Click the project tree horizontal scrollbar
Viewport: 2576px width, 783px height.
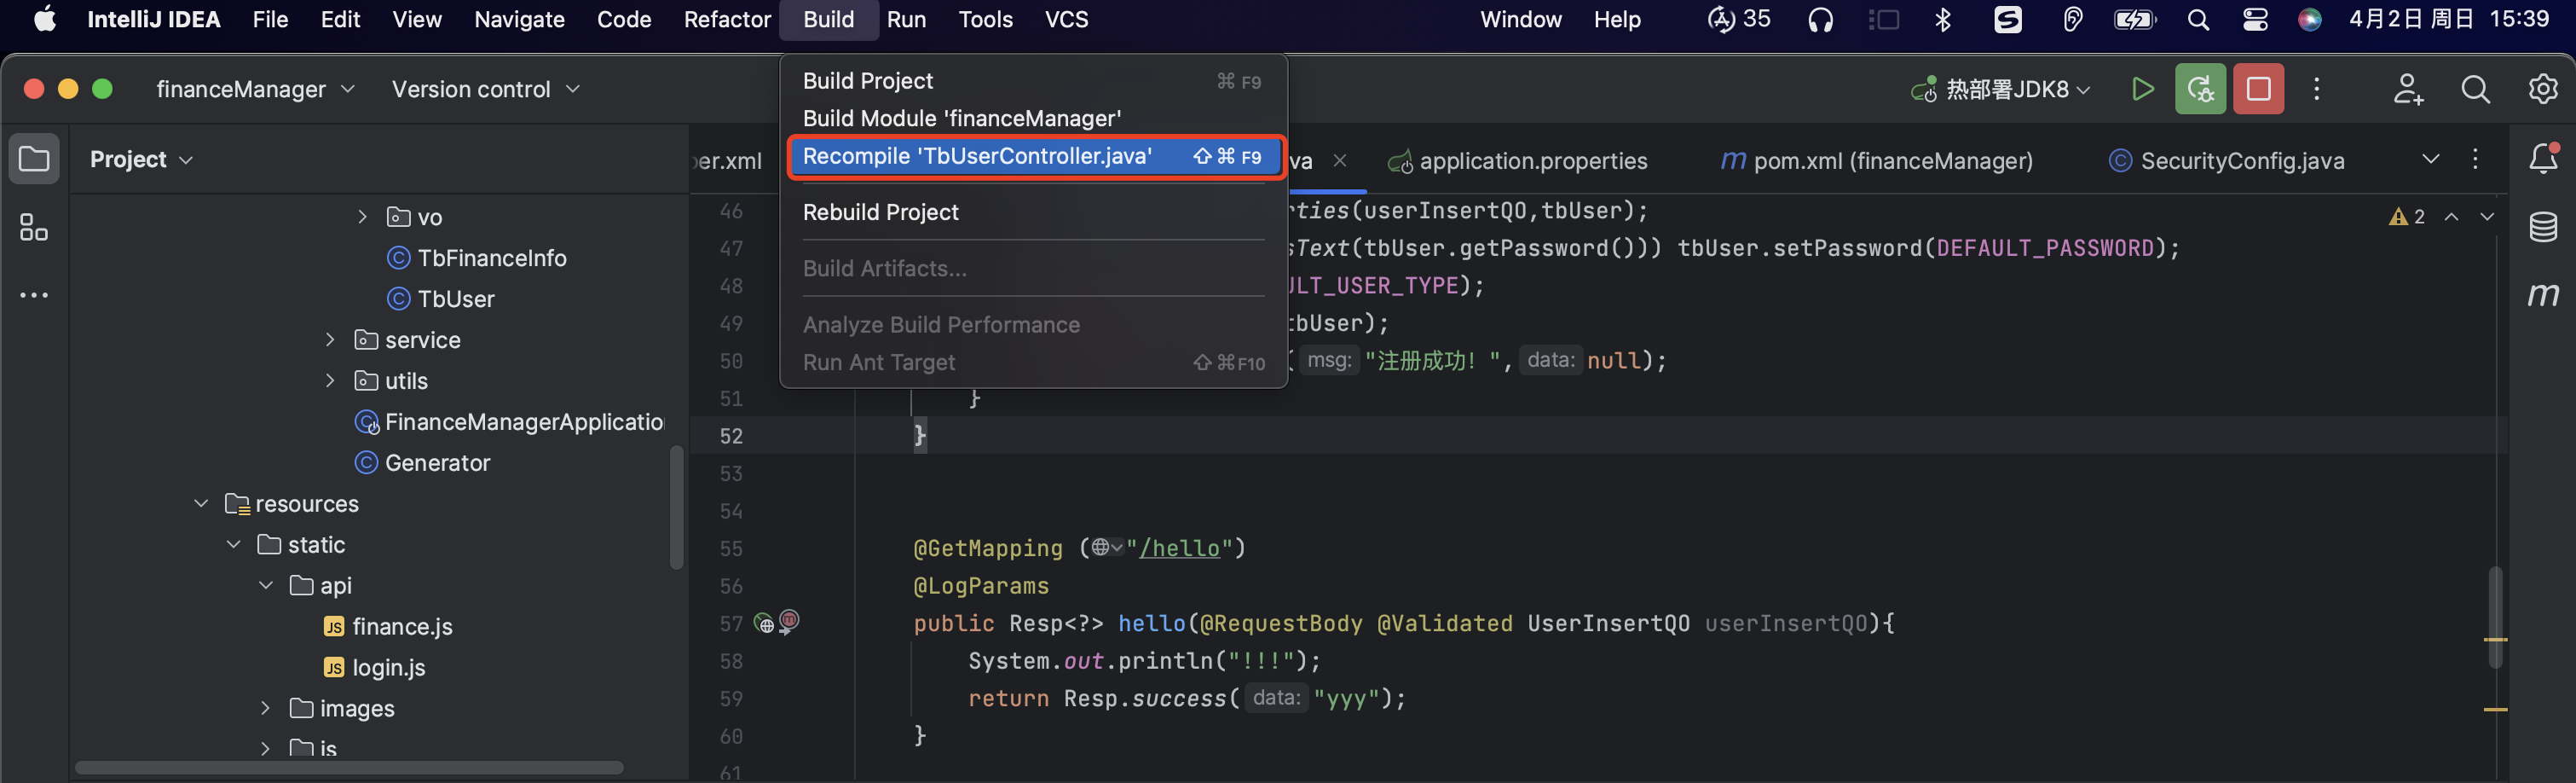tap(349, 767)
